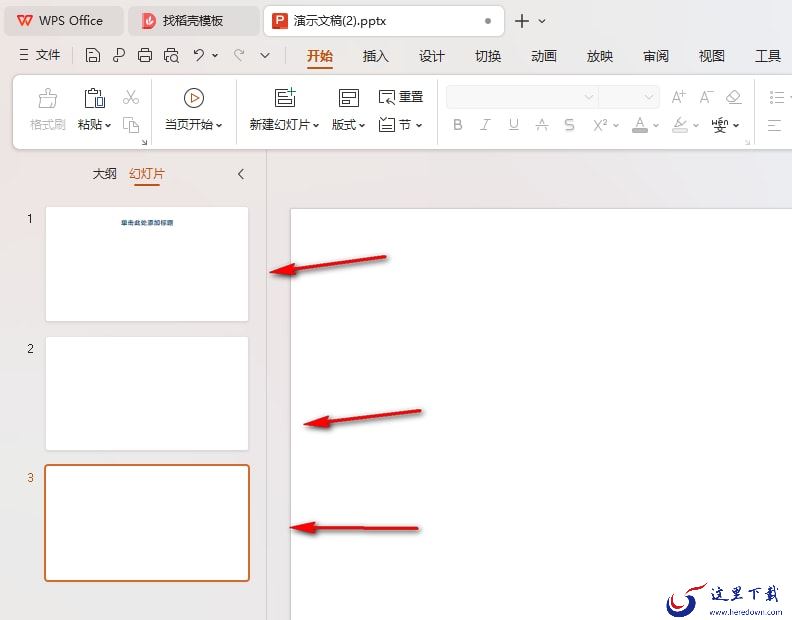
Task: Click the Undo arrow icon
Action: coord(199,55)
